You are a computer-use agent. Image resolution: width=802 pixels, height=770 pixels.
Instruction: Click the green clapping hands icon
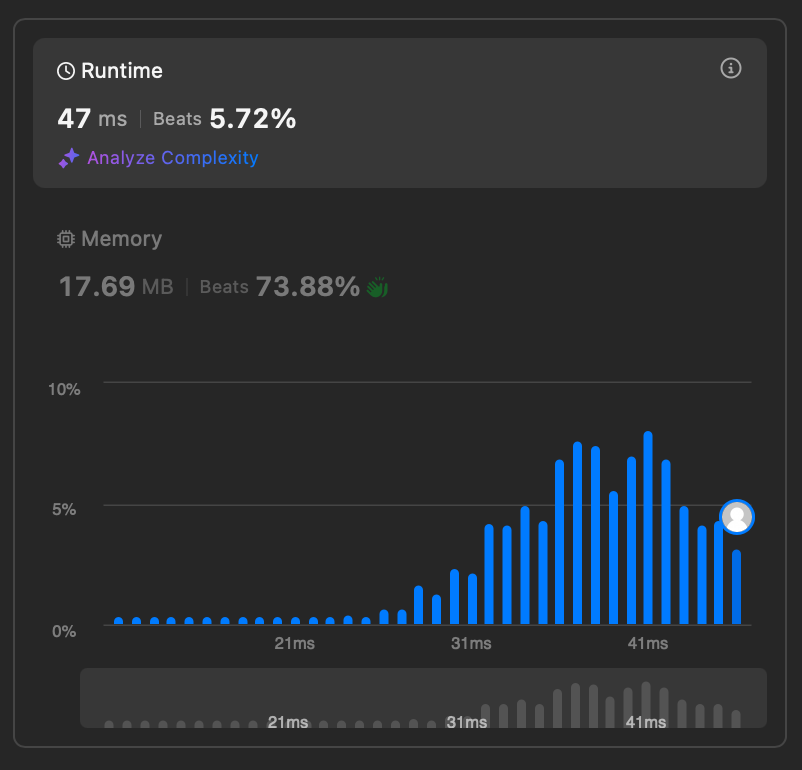click(x=377, y=287)
